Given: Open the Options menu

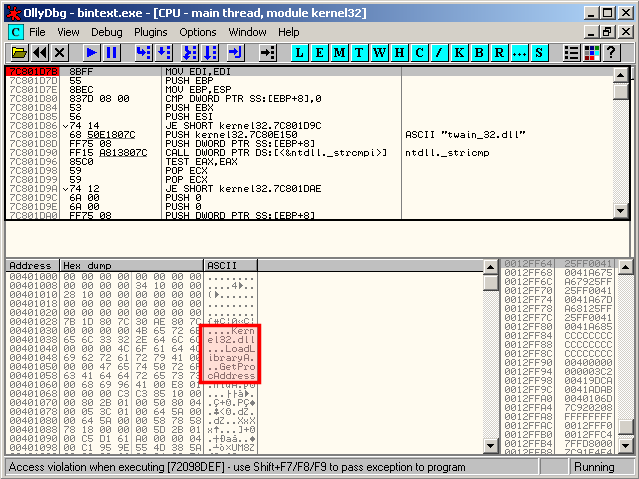Looking at the screenshot, I should click(x=198, y=32).
